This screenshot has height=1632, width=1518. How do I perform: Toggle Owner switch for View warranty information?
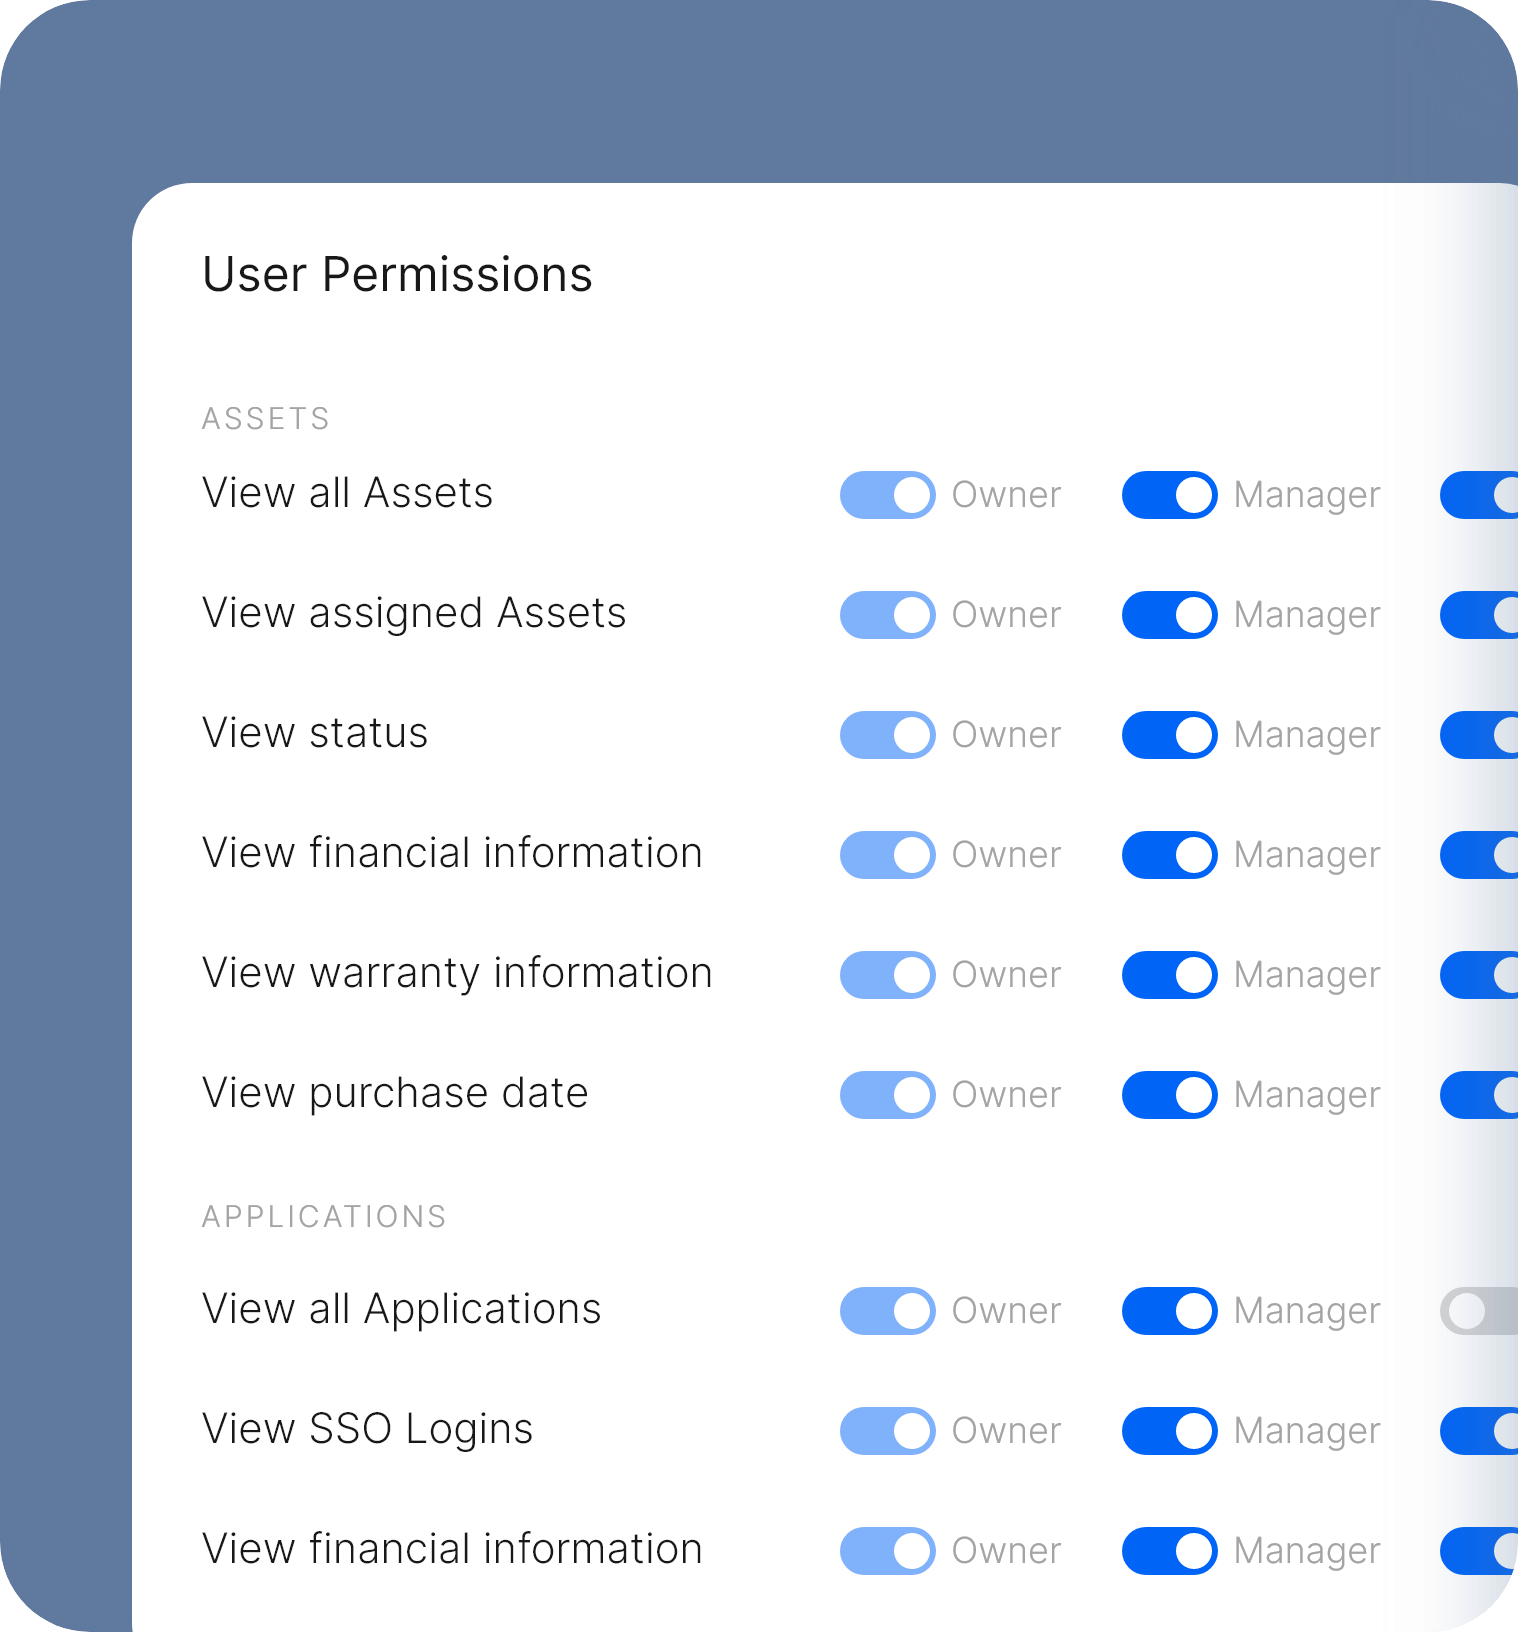coord(887,975)
